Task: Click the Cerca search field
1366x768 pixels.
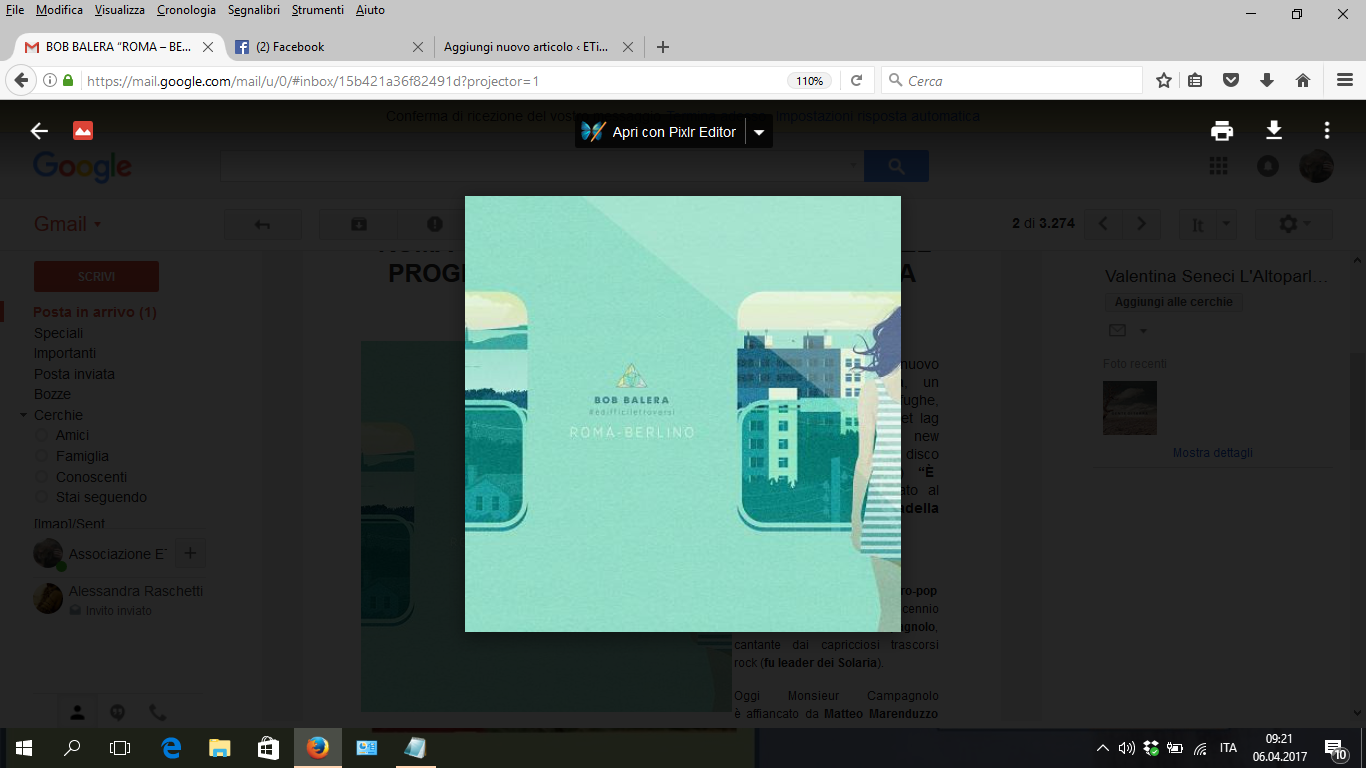Action: (1012, 81)
